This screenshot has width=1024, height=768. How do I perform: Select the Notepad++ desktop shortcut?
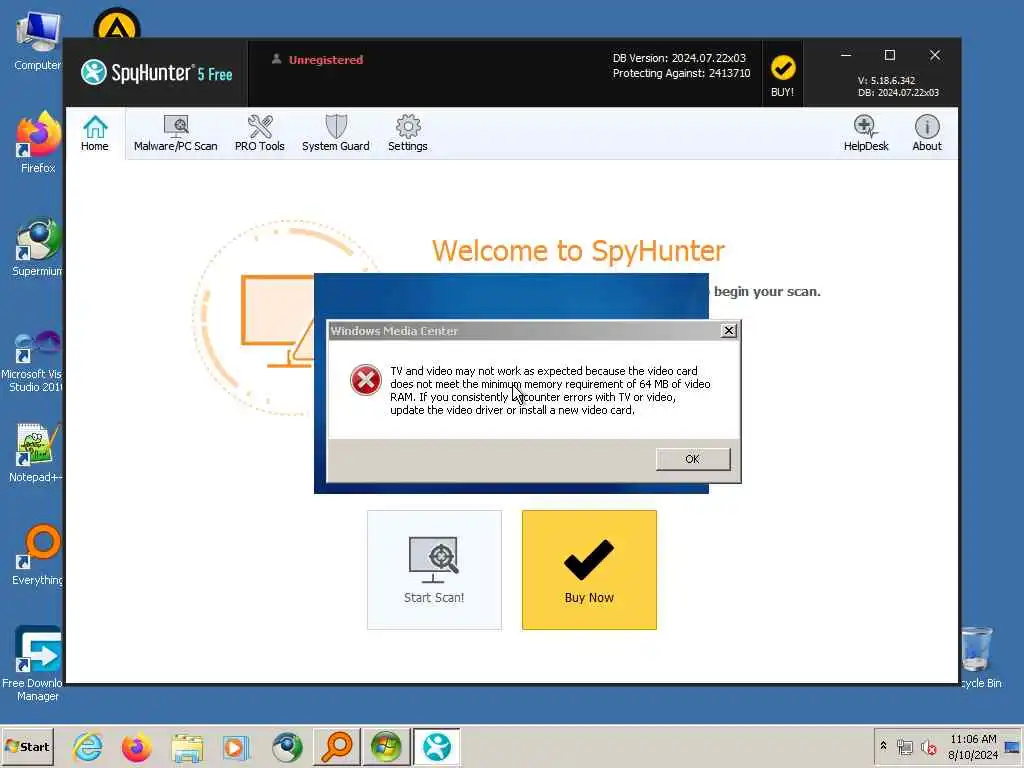37,453
